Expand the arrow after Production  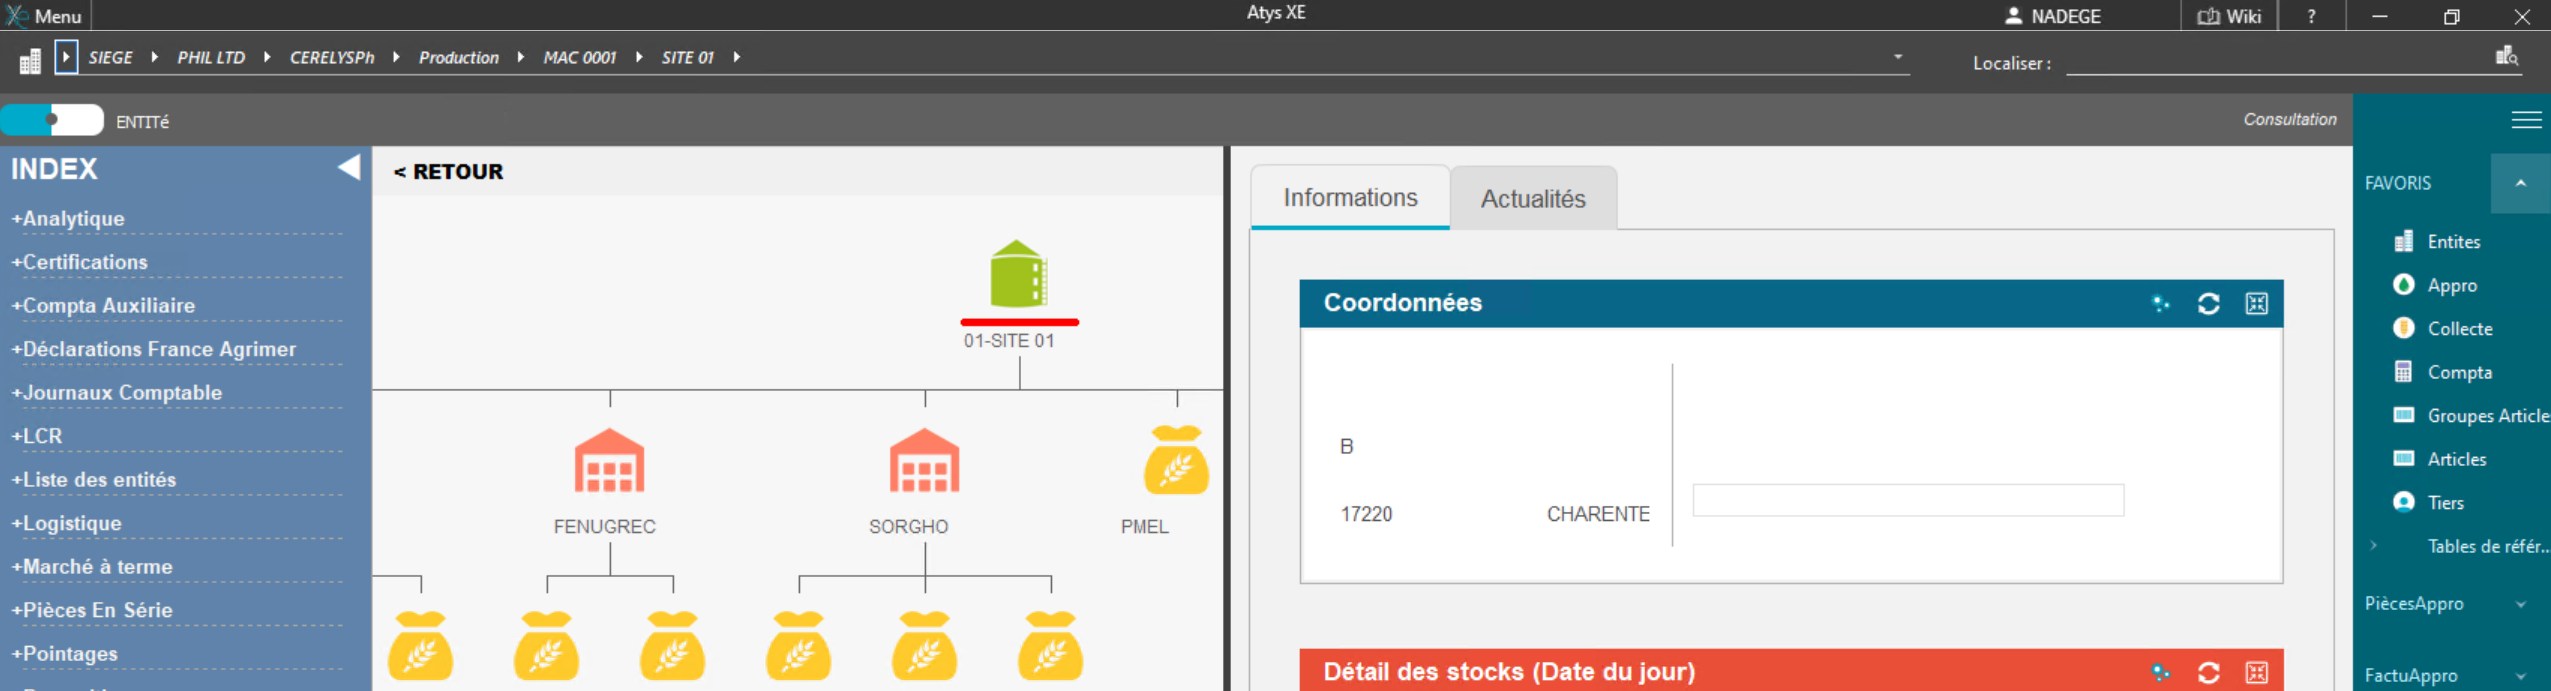[520, 57]
